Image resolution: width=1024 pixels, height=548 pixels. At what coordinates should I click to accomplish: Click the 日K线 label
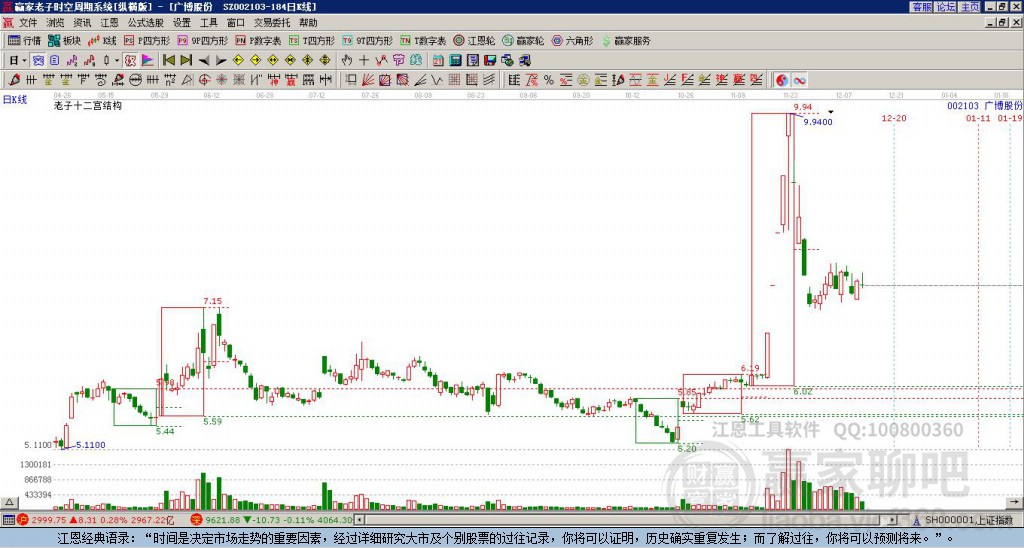click(x=15, y=100)
